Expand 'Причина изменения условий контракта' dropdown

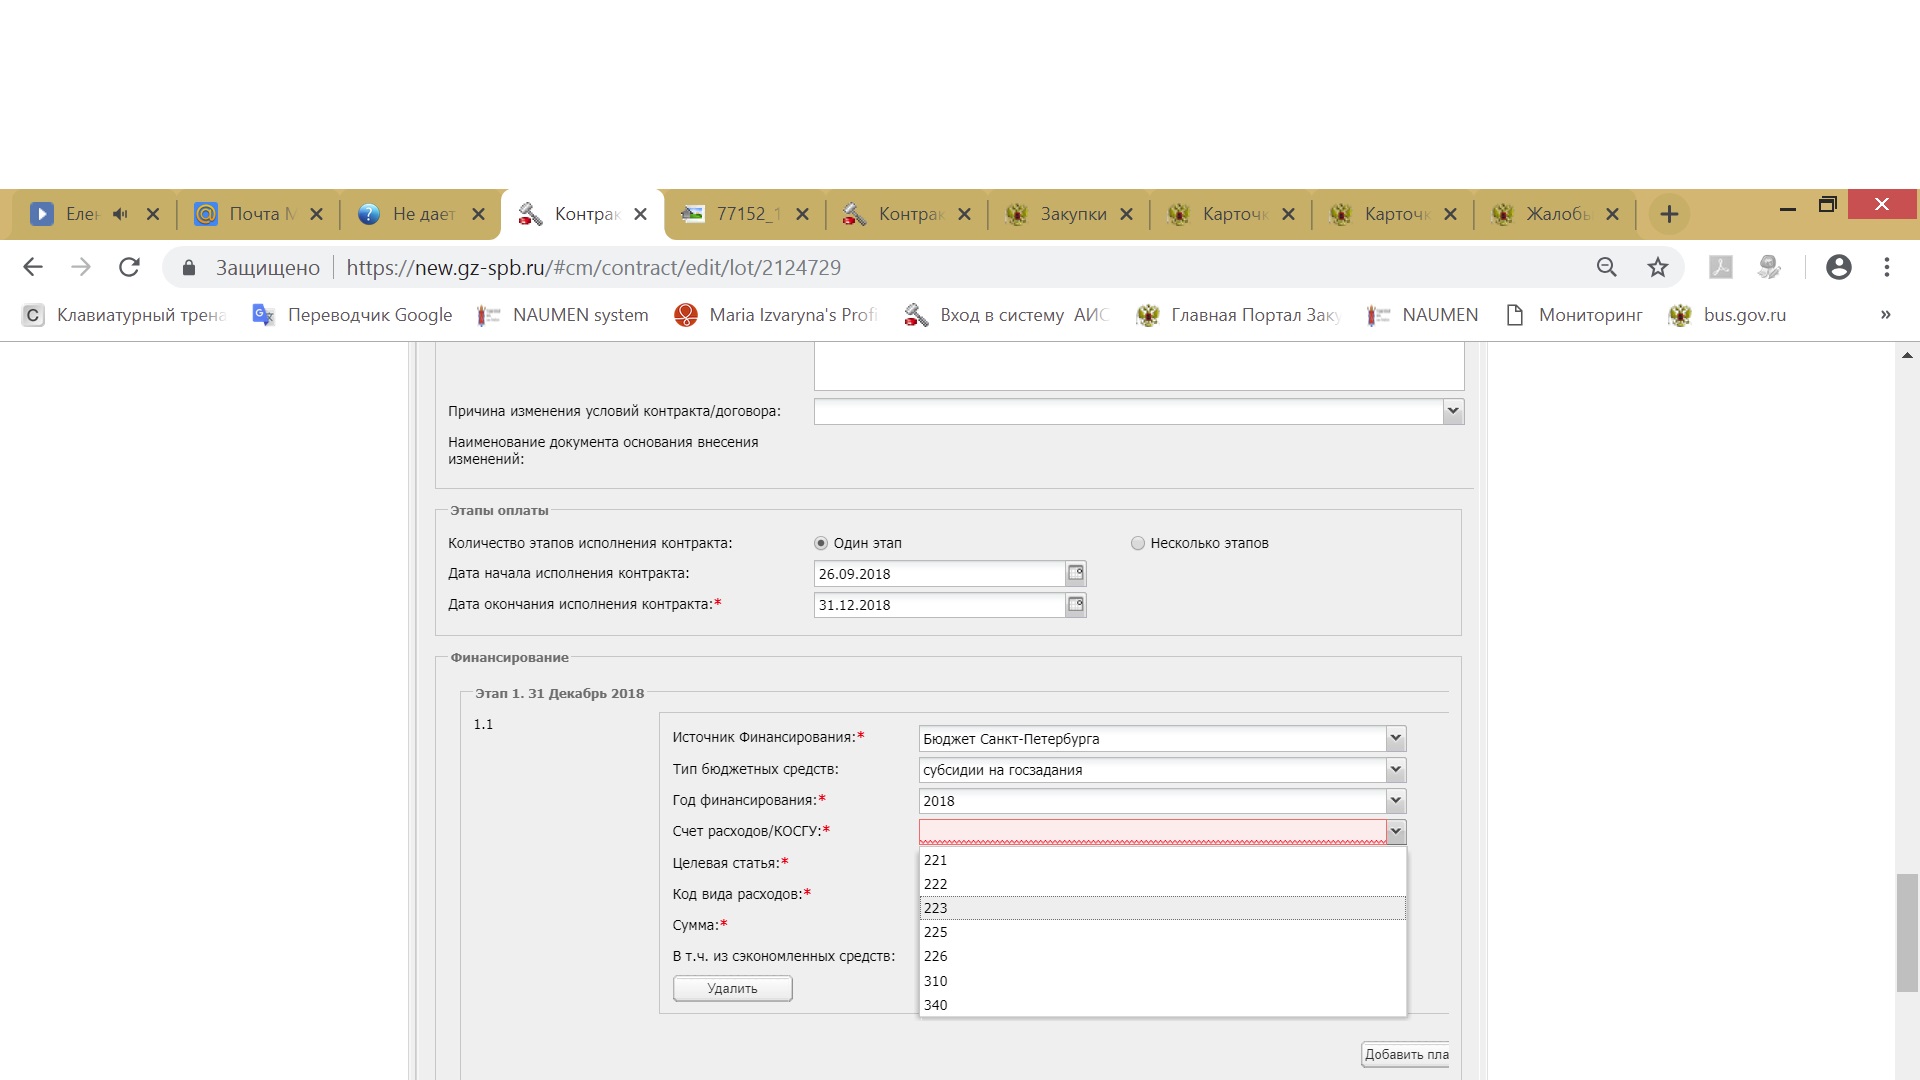point(1453,411)
